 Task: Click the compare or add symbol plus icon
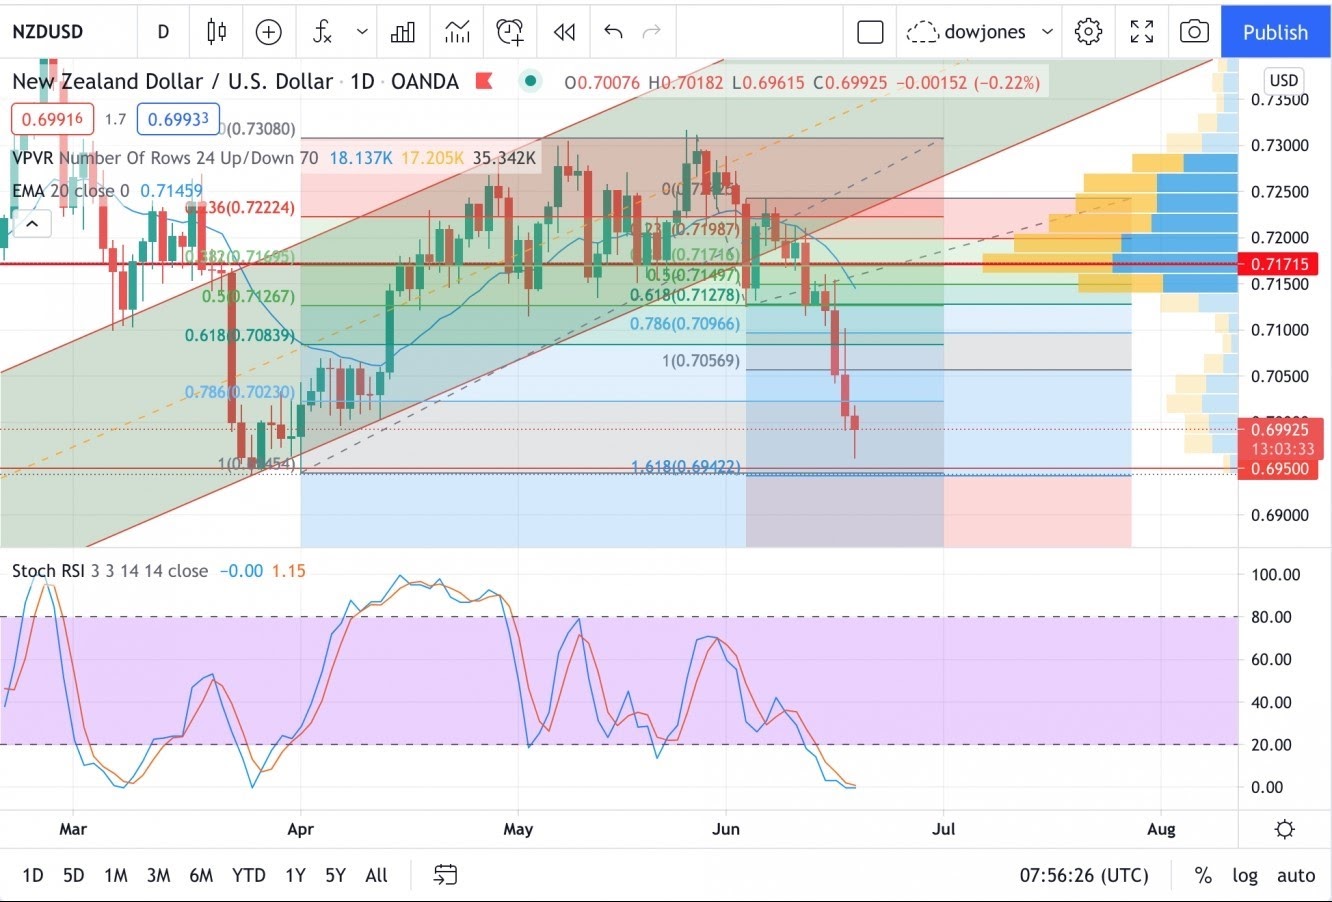[269, 32]
